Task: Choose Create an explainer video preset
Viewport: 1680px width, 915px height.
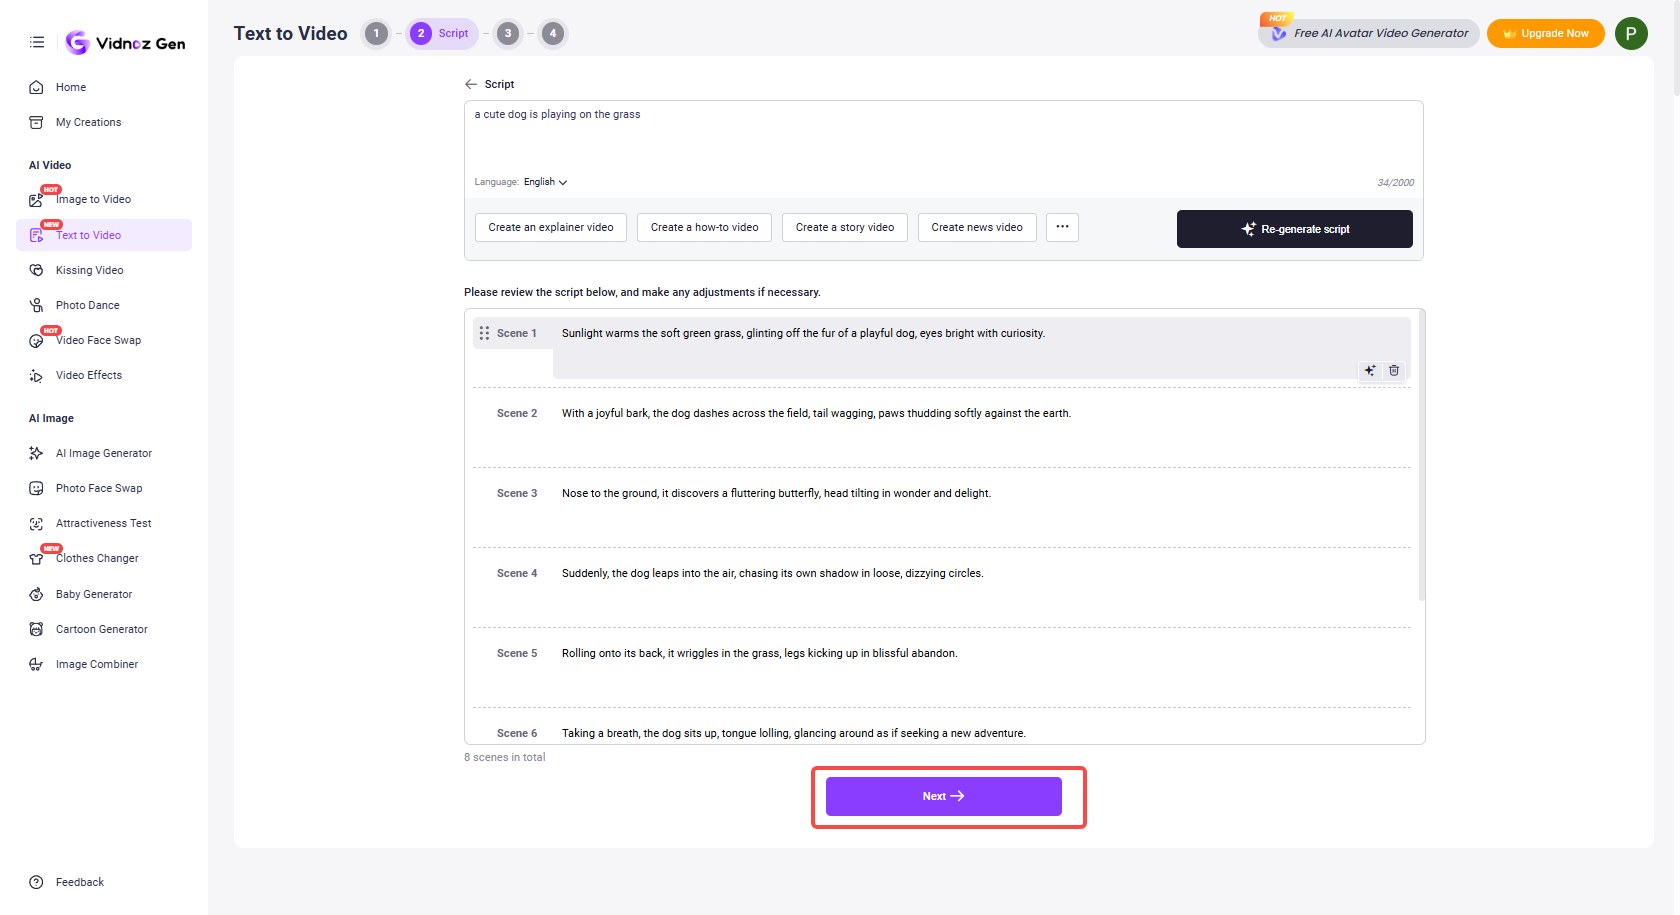Action: point(551,227)
